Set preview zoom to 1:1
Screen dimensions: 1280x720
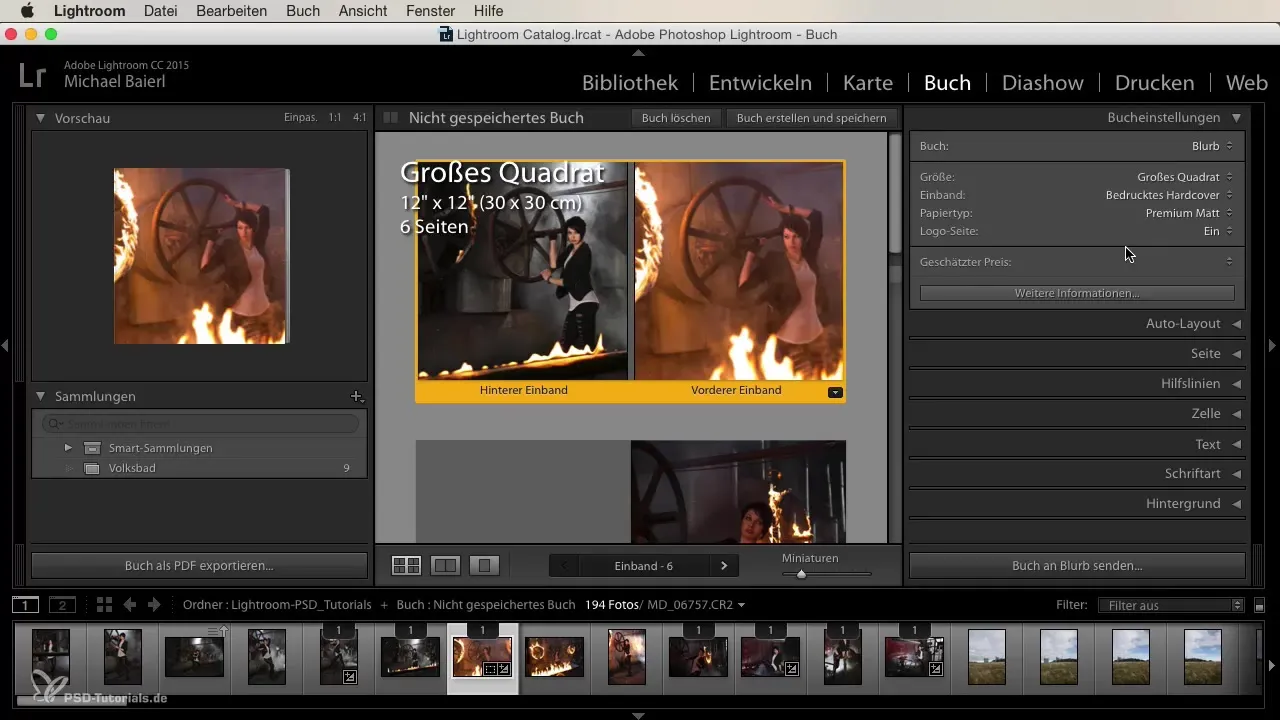click(335, 118)
